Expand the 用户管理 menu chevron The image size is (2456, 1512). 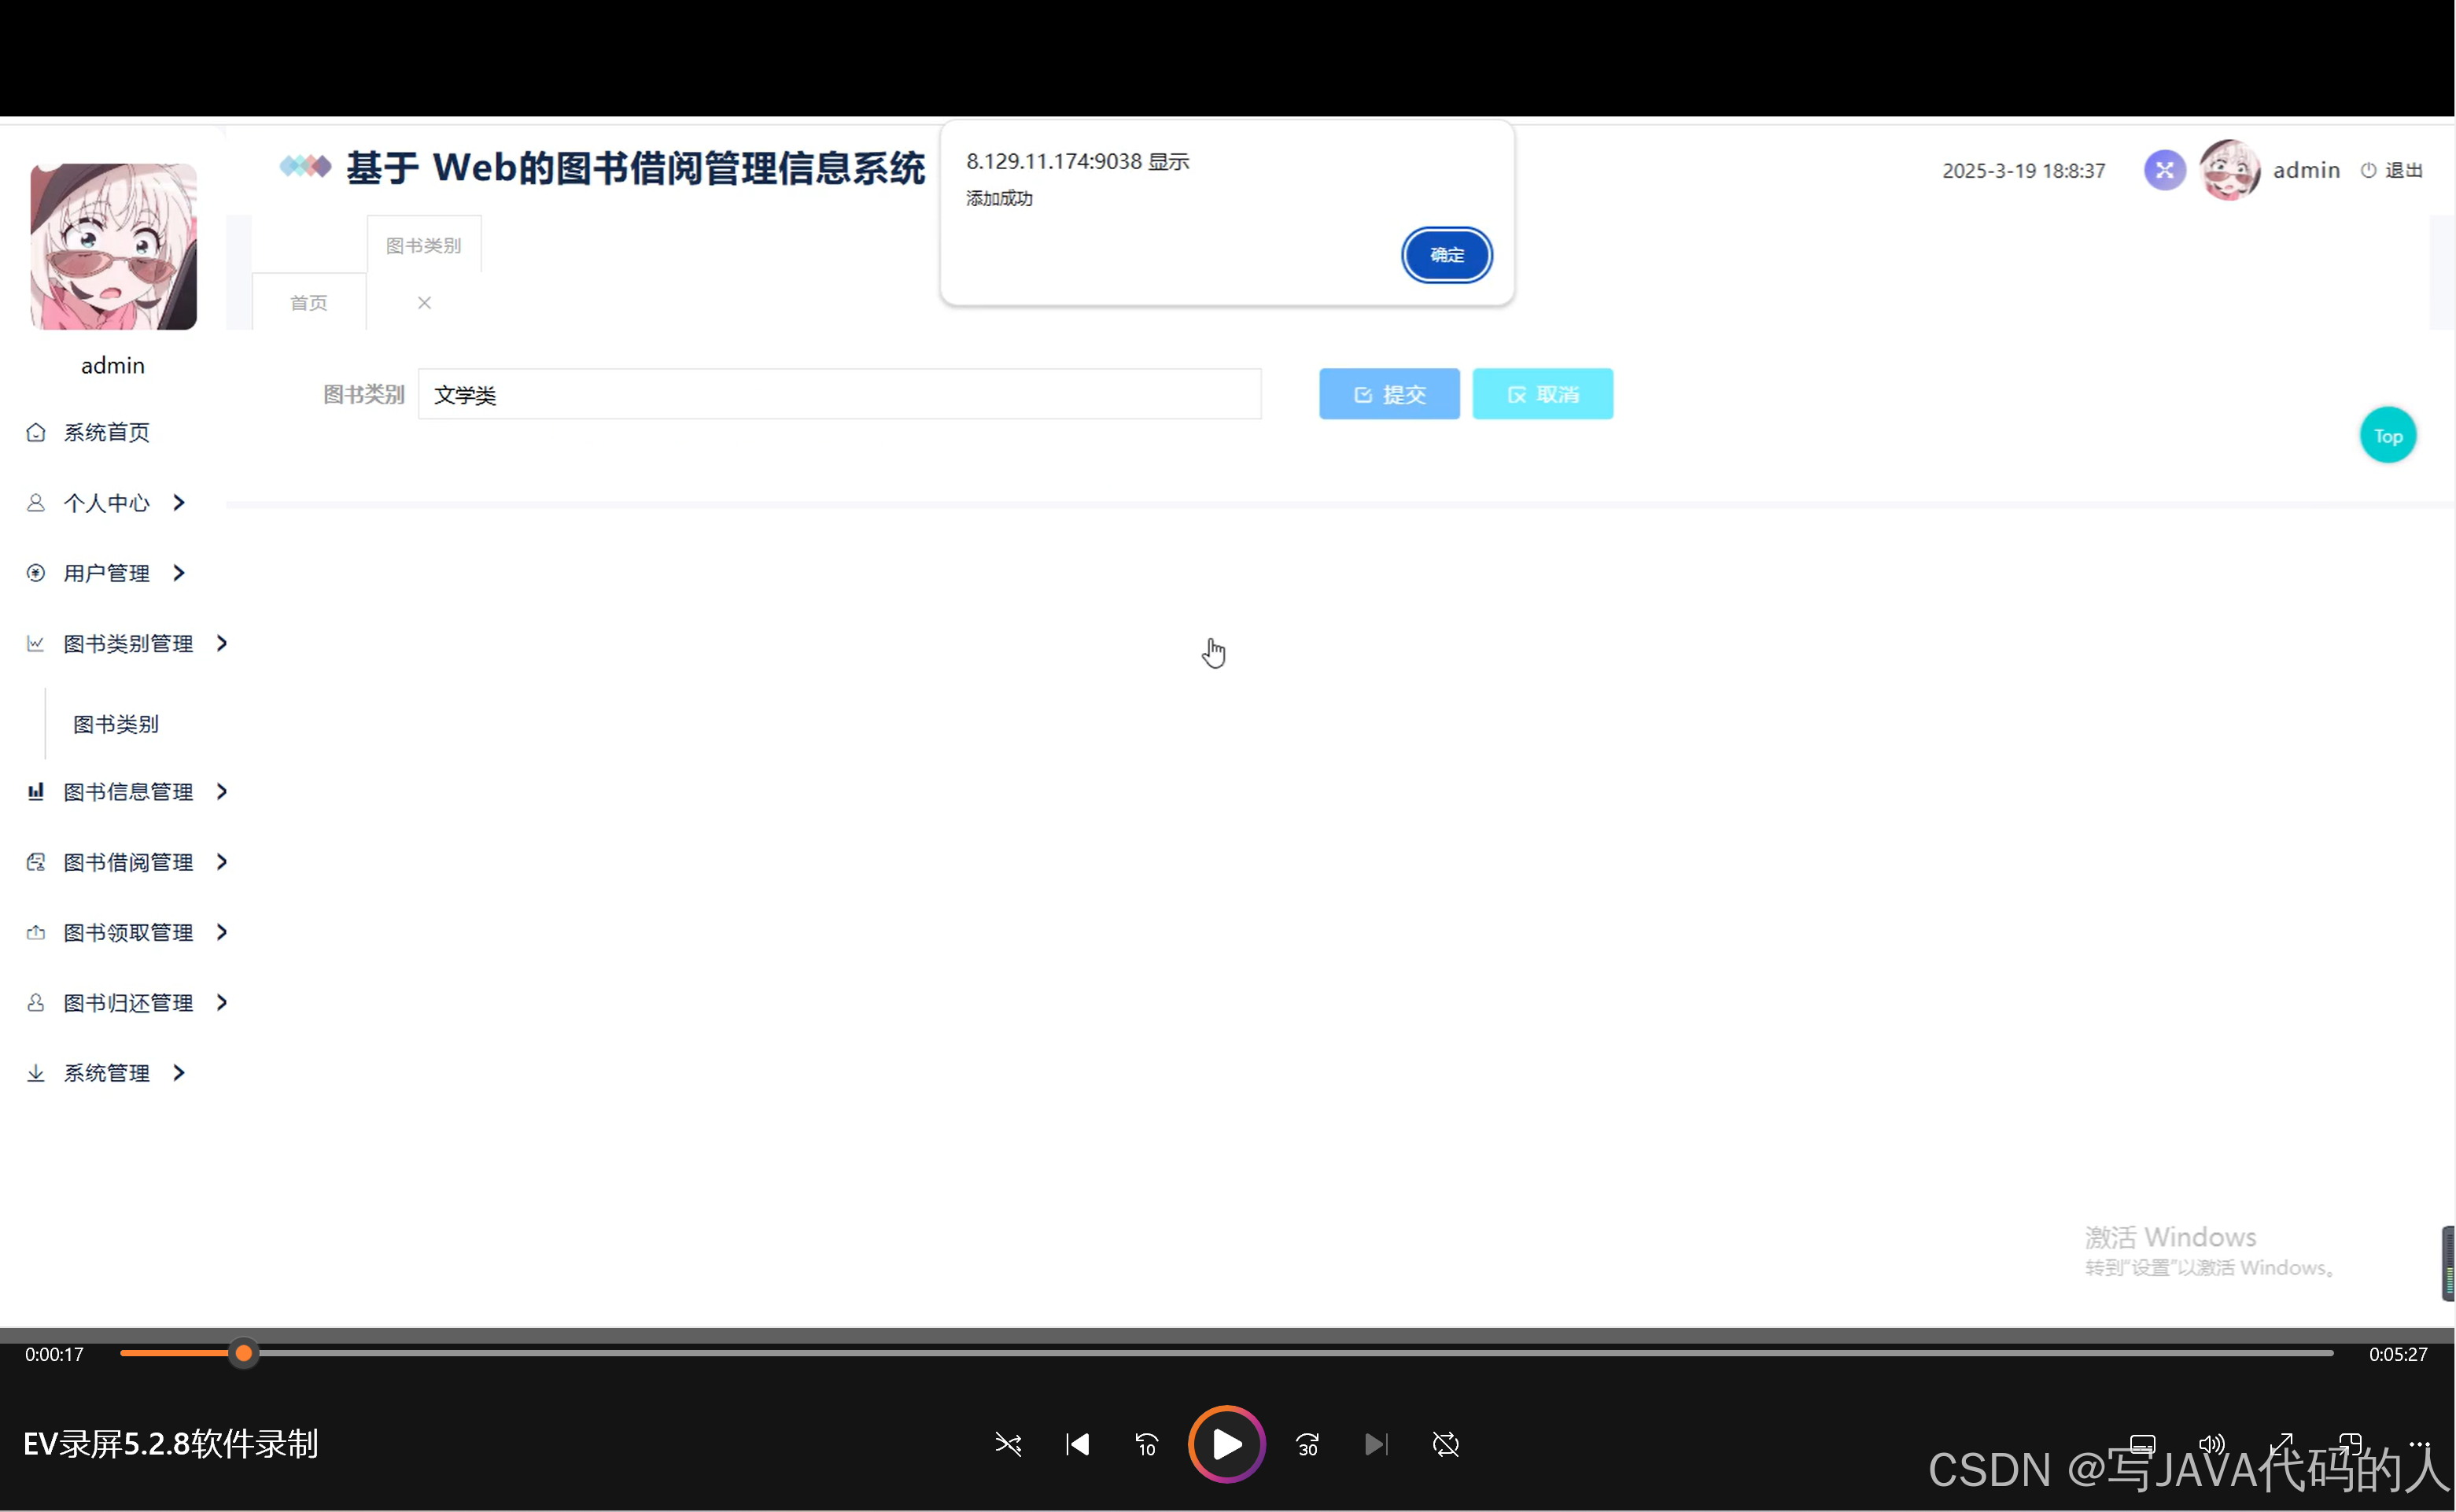pos(179,573)
